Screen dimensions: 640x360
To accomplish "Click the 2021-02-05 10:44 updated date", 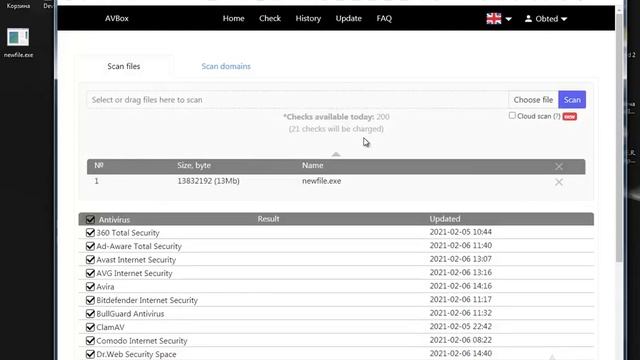I will point(460,232).
